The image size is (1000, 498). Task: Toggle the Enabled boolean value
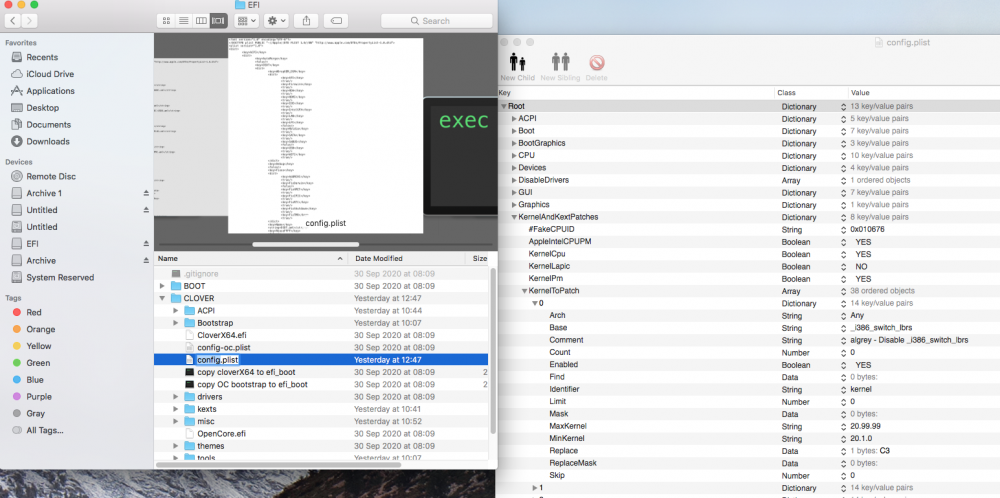(863, 365)
